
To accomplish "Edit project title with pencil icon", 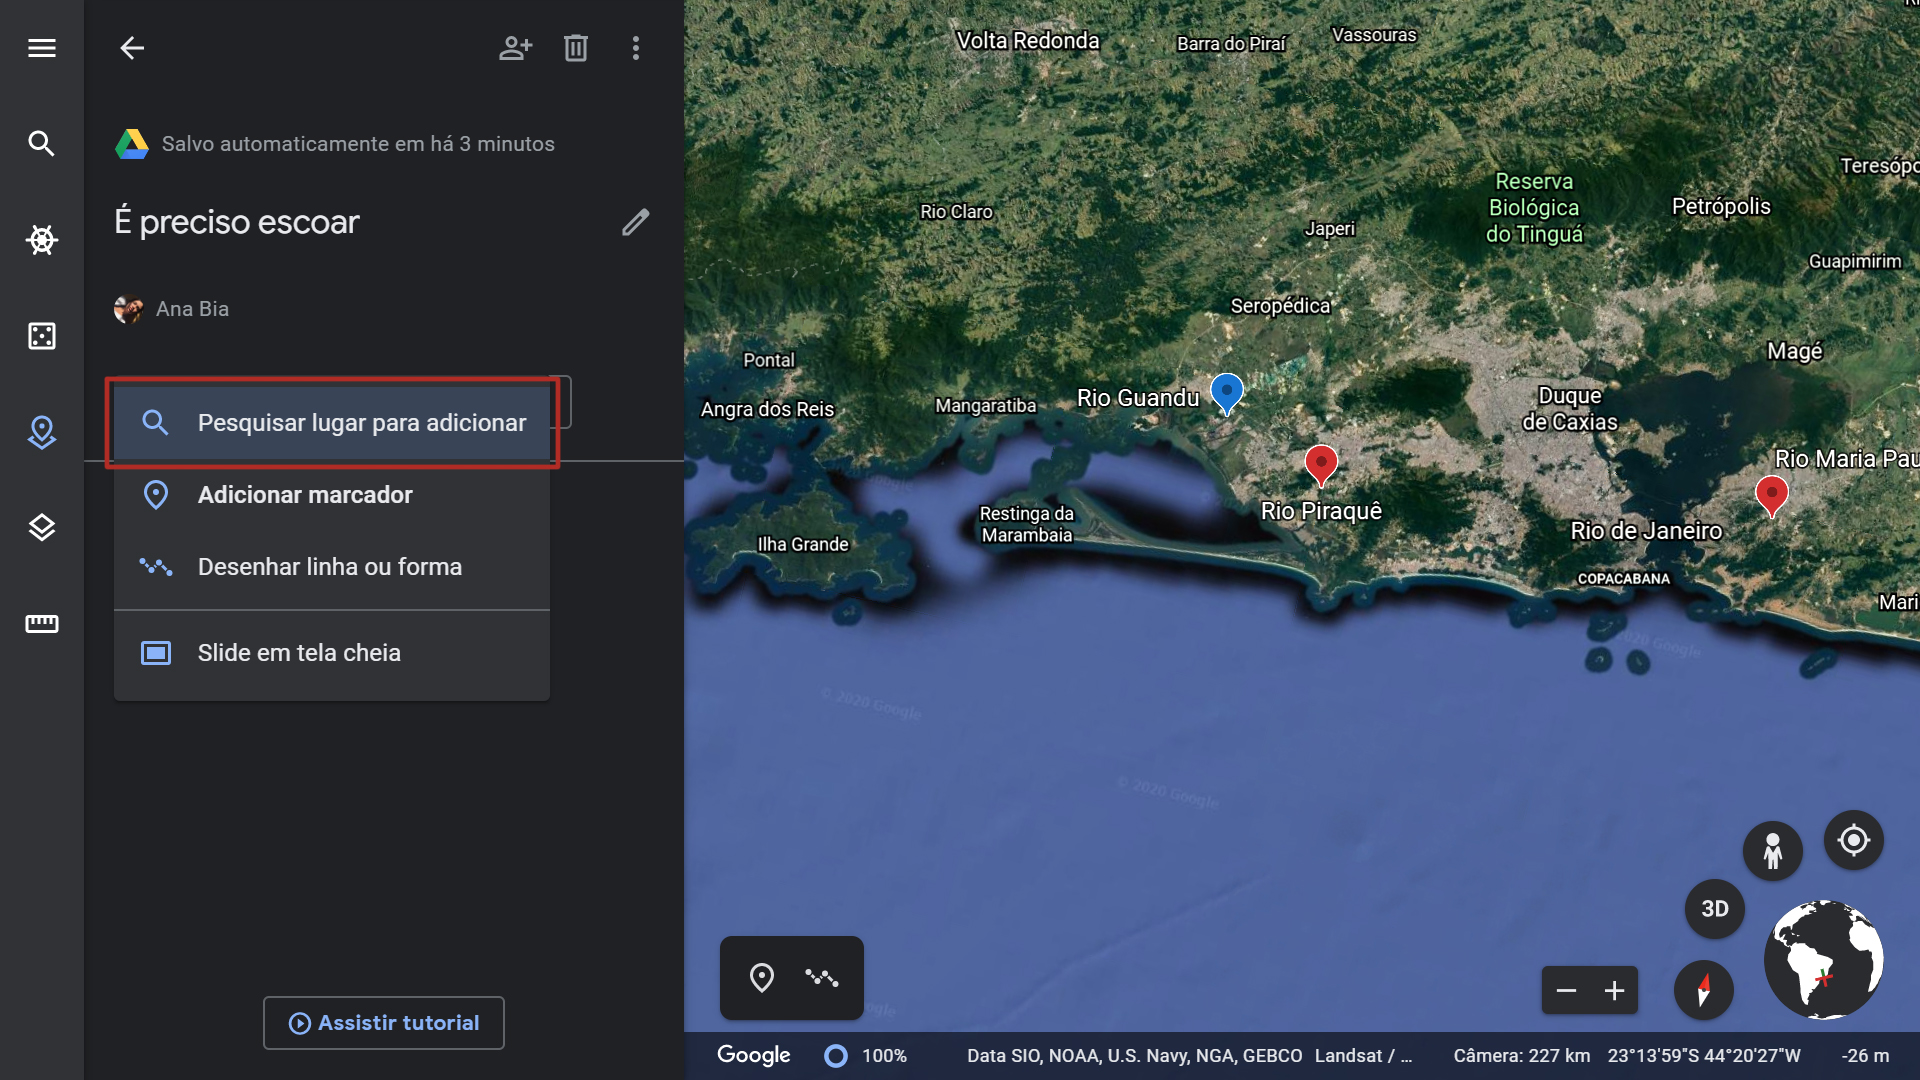I will [x=635, y=222].
